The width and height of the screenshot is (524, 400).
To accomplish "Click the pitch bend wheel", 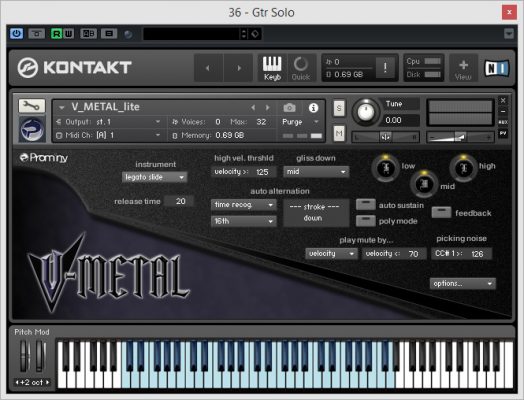I will coord(24,356).
